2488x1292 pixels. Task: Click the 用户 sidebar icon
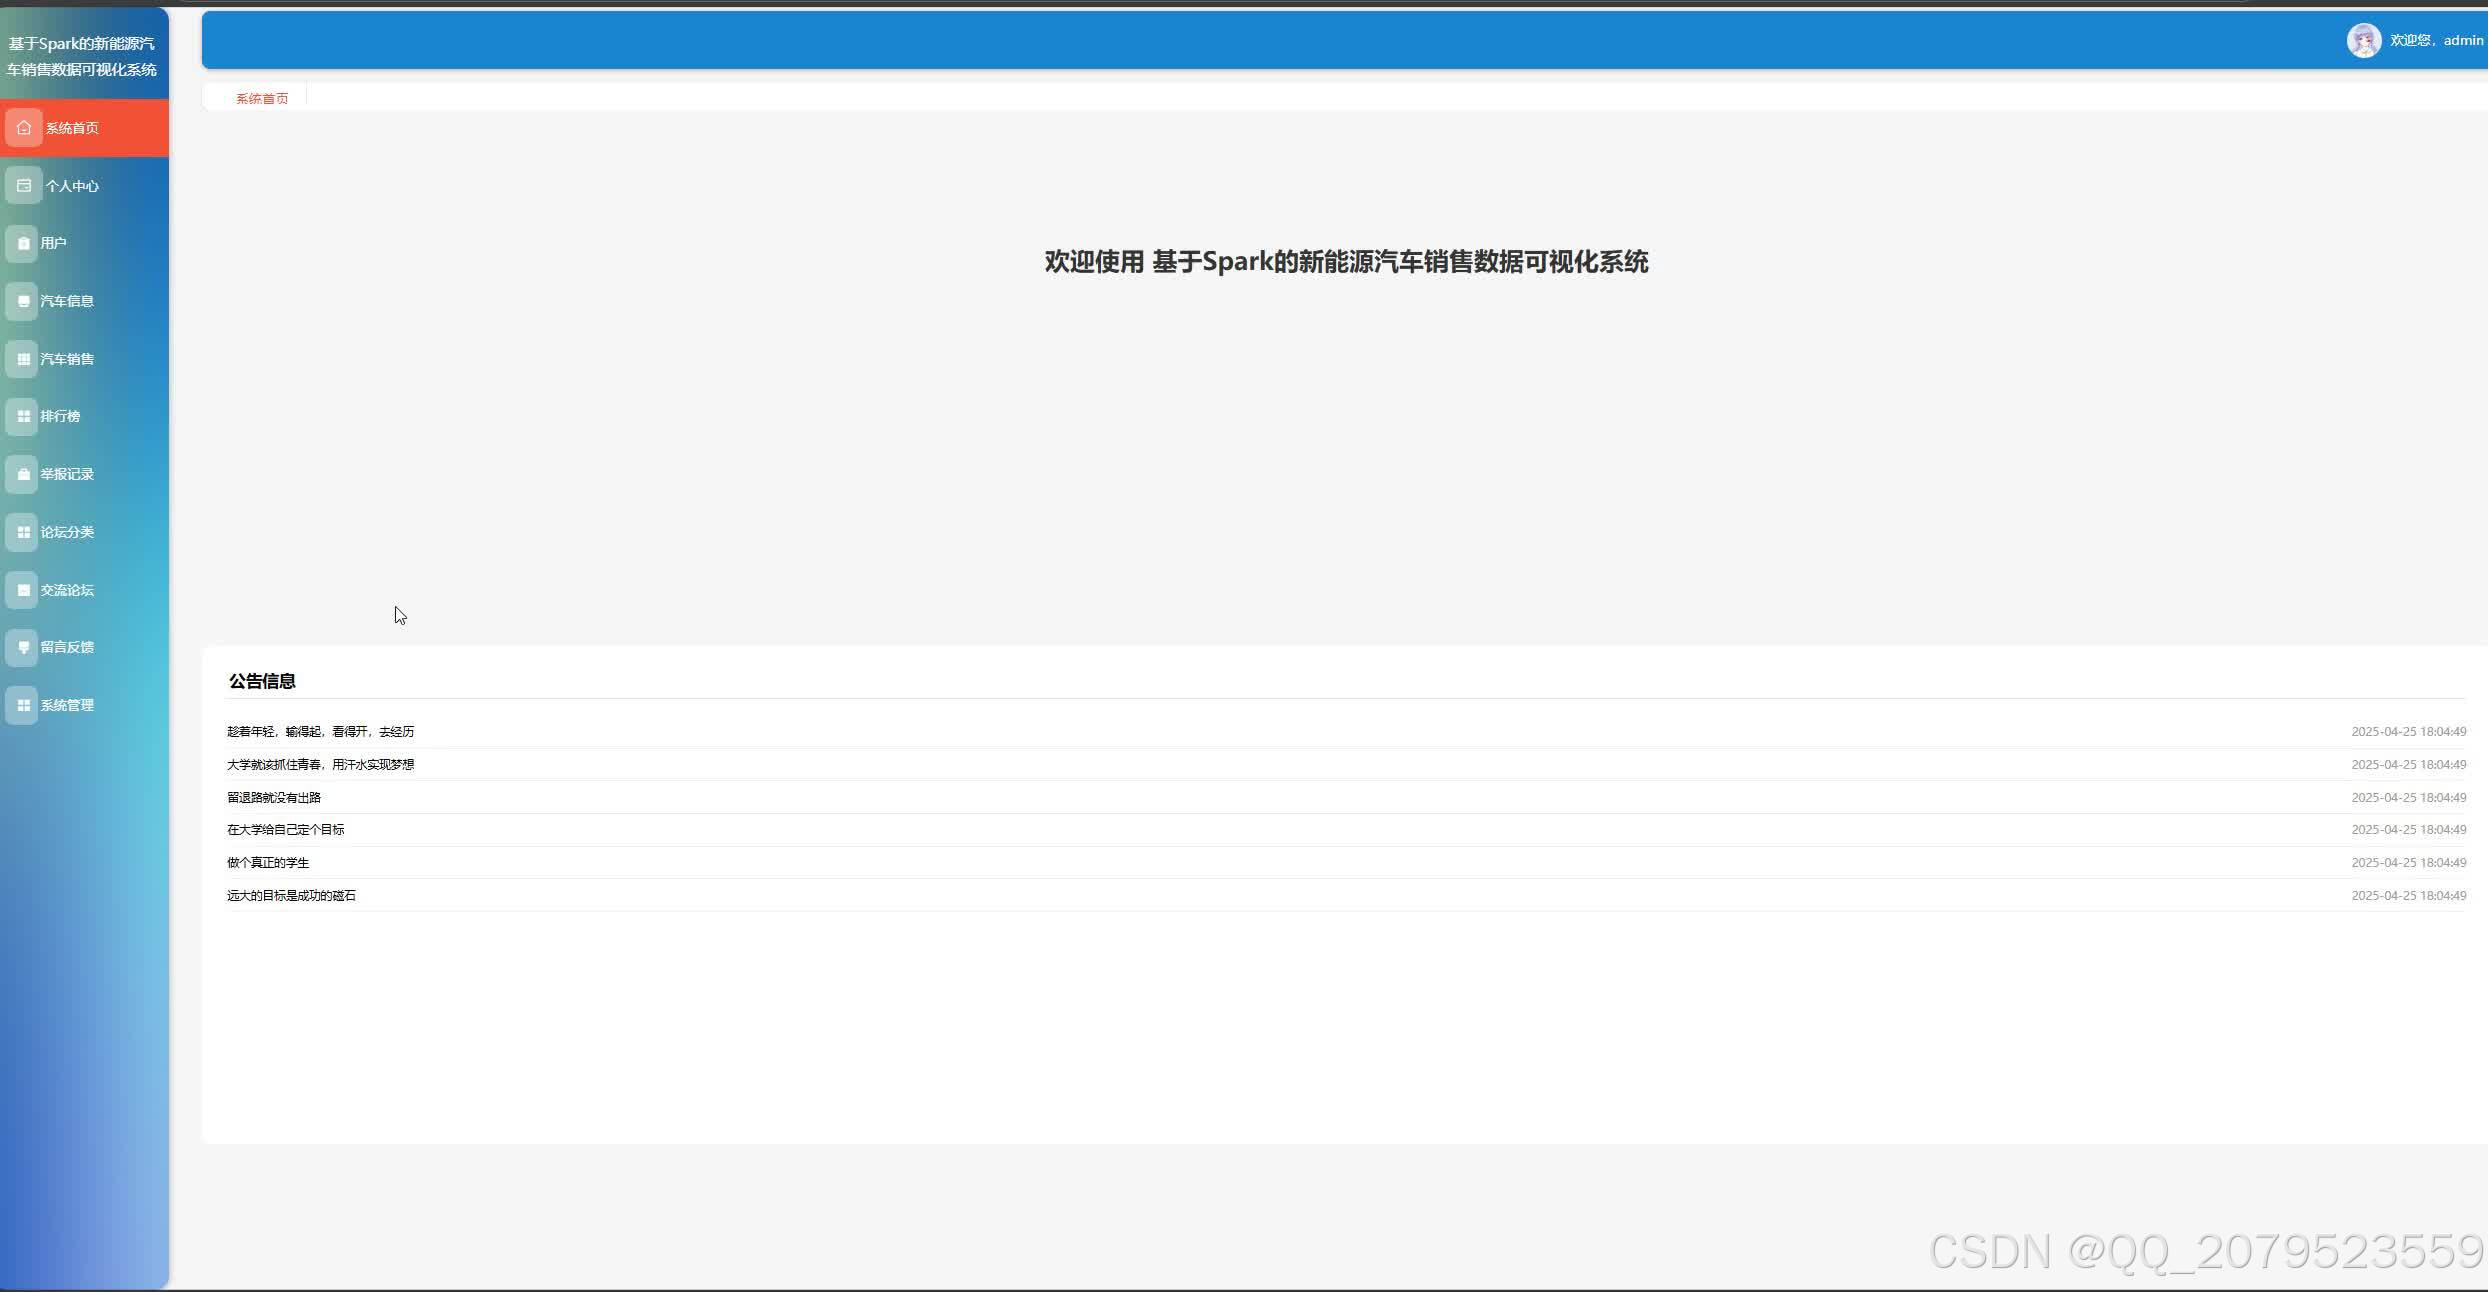[24, 243]
